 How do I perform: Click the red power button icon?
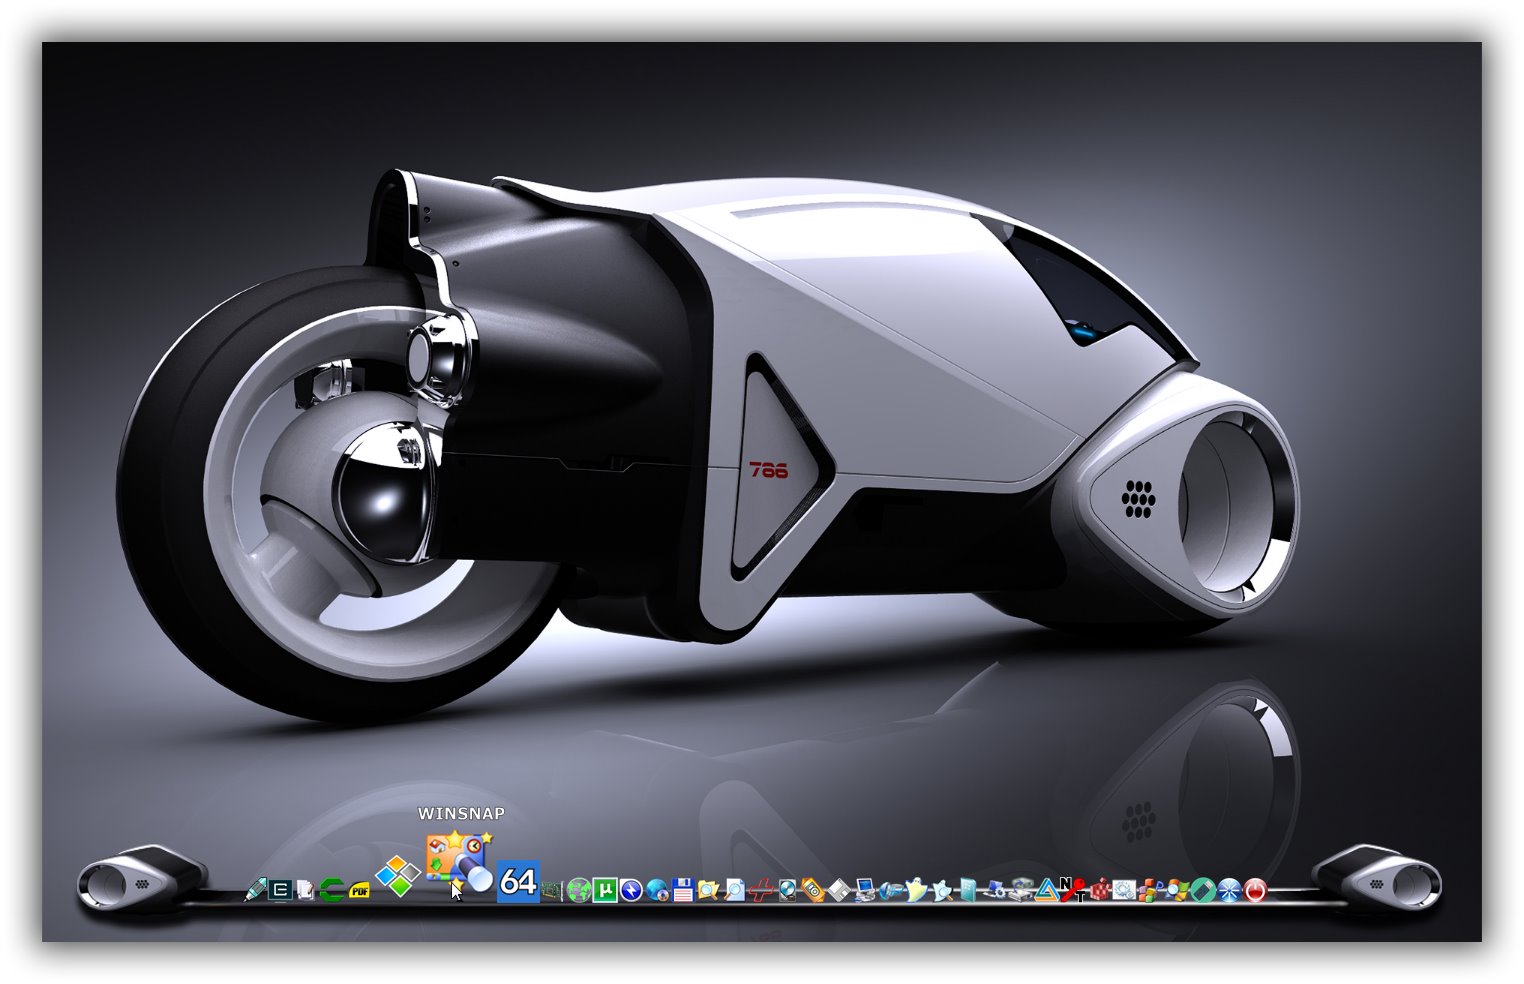[x=1256, y=890]
